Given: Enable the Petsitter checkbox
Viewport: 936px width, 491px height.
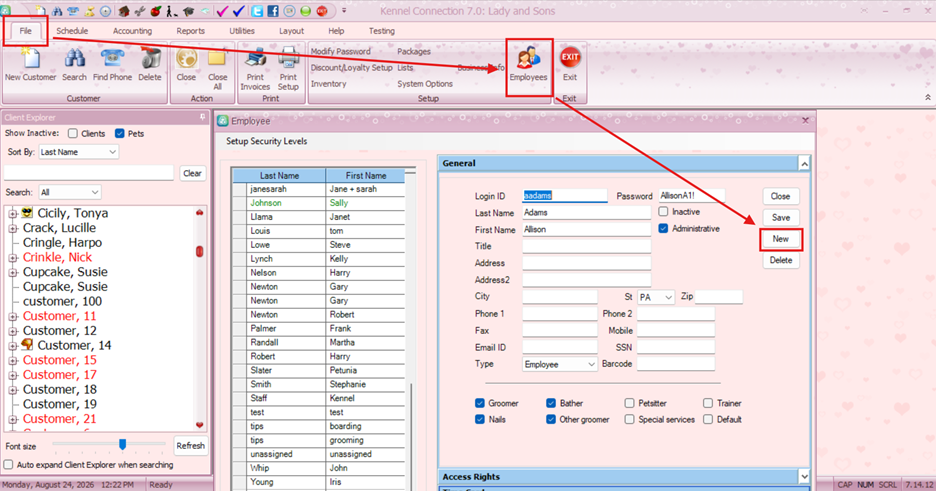Looking at the screenshot, I should (629, 403).
